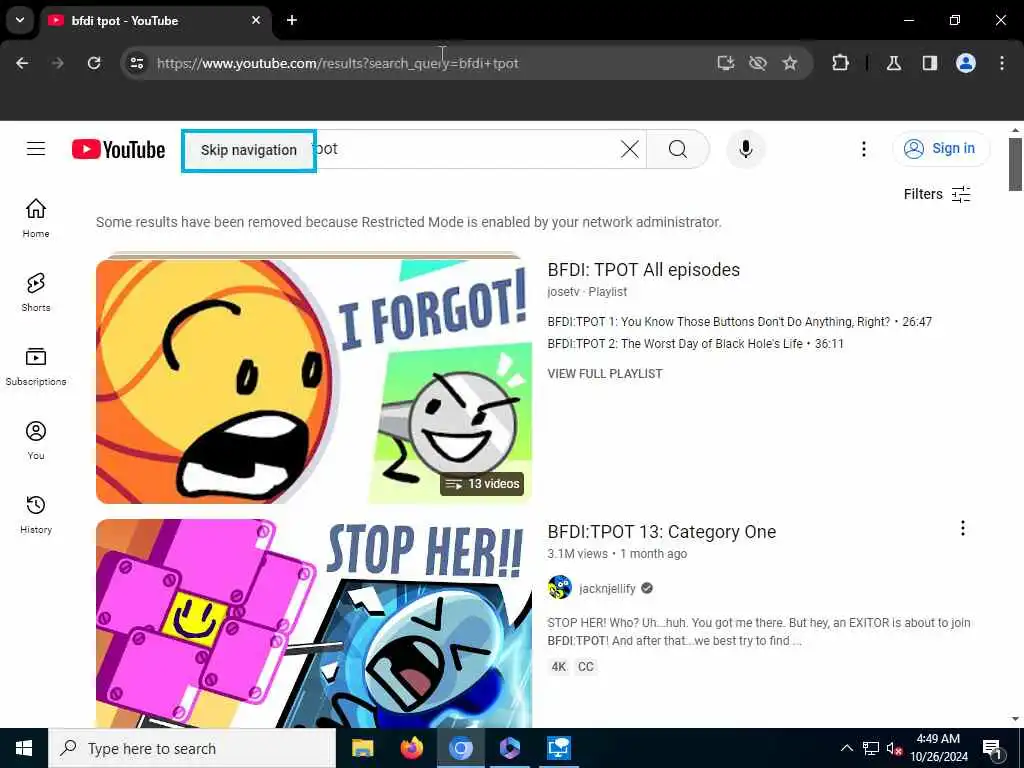Image resolution: width=1024 pixels, height=768 pixels.
Task: Activate the Skip navigation button
Action: [x=249, y=150]
